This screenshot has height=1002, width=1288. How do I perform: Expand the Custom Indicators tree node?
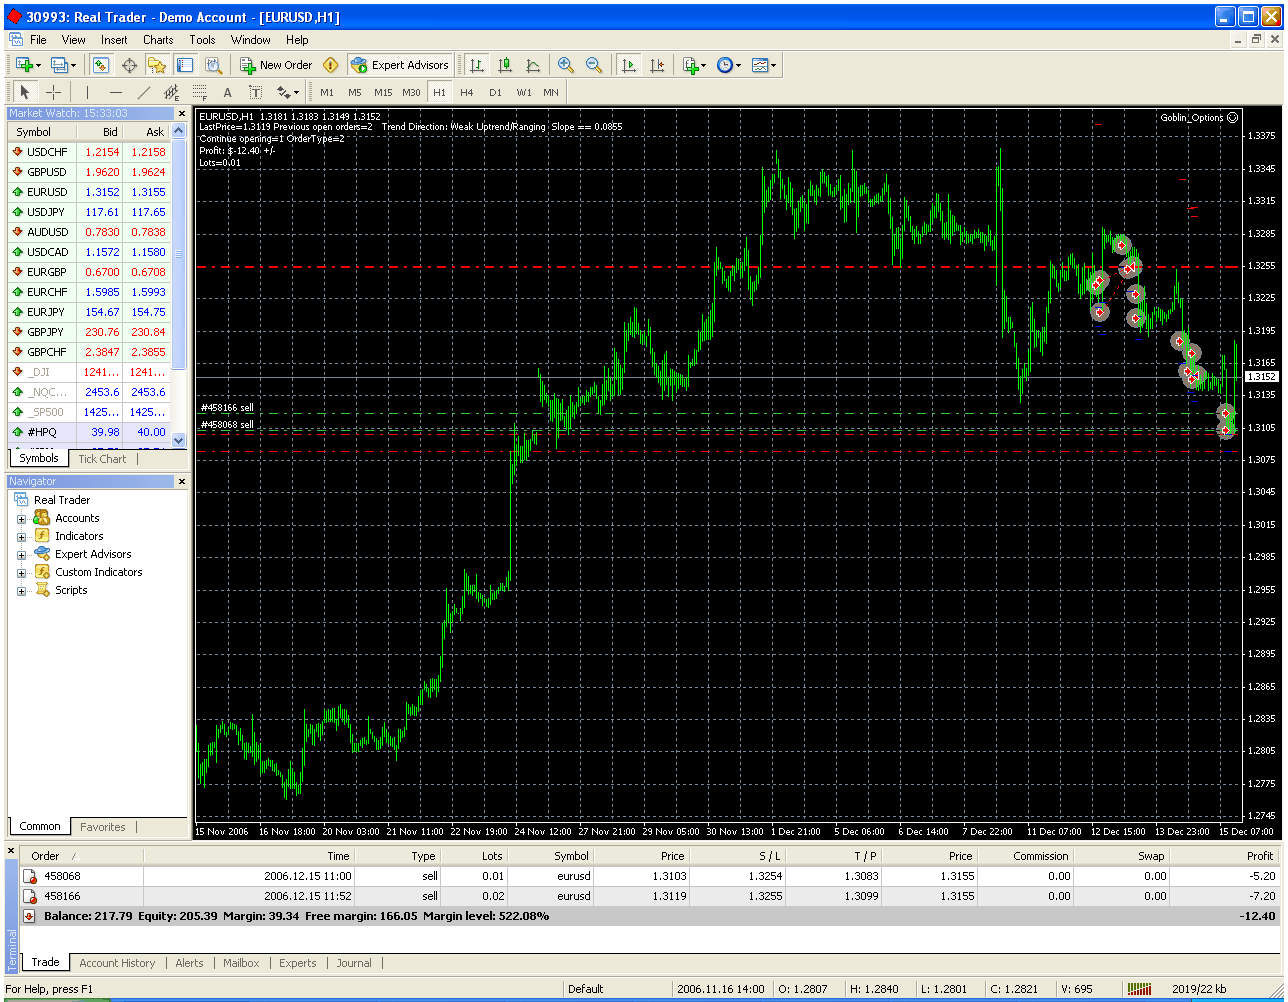click(x=21, y=573)
